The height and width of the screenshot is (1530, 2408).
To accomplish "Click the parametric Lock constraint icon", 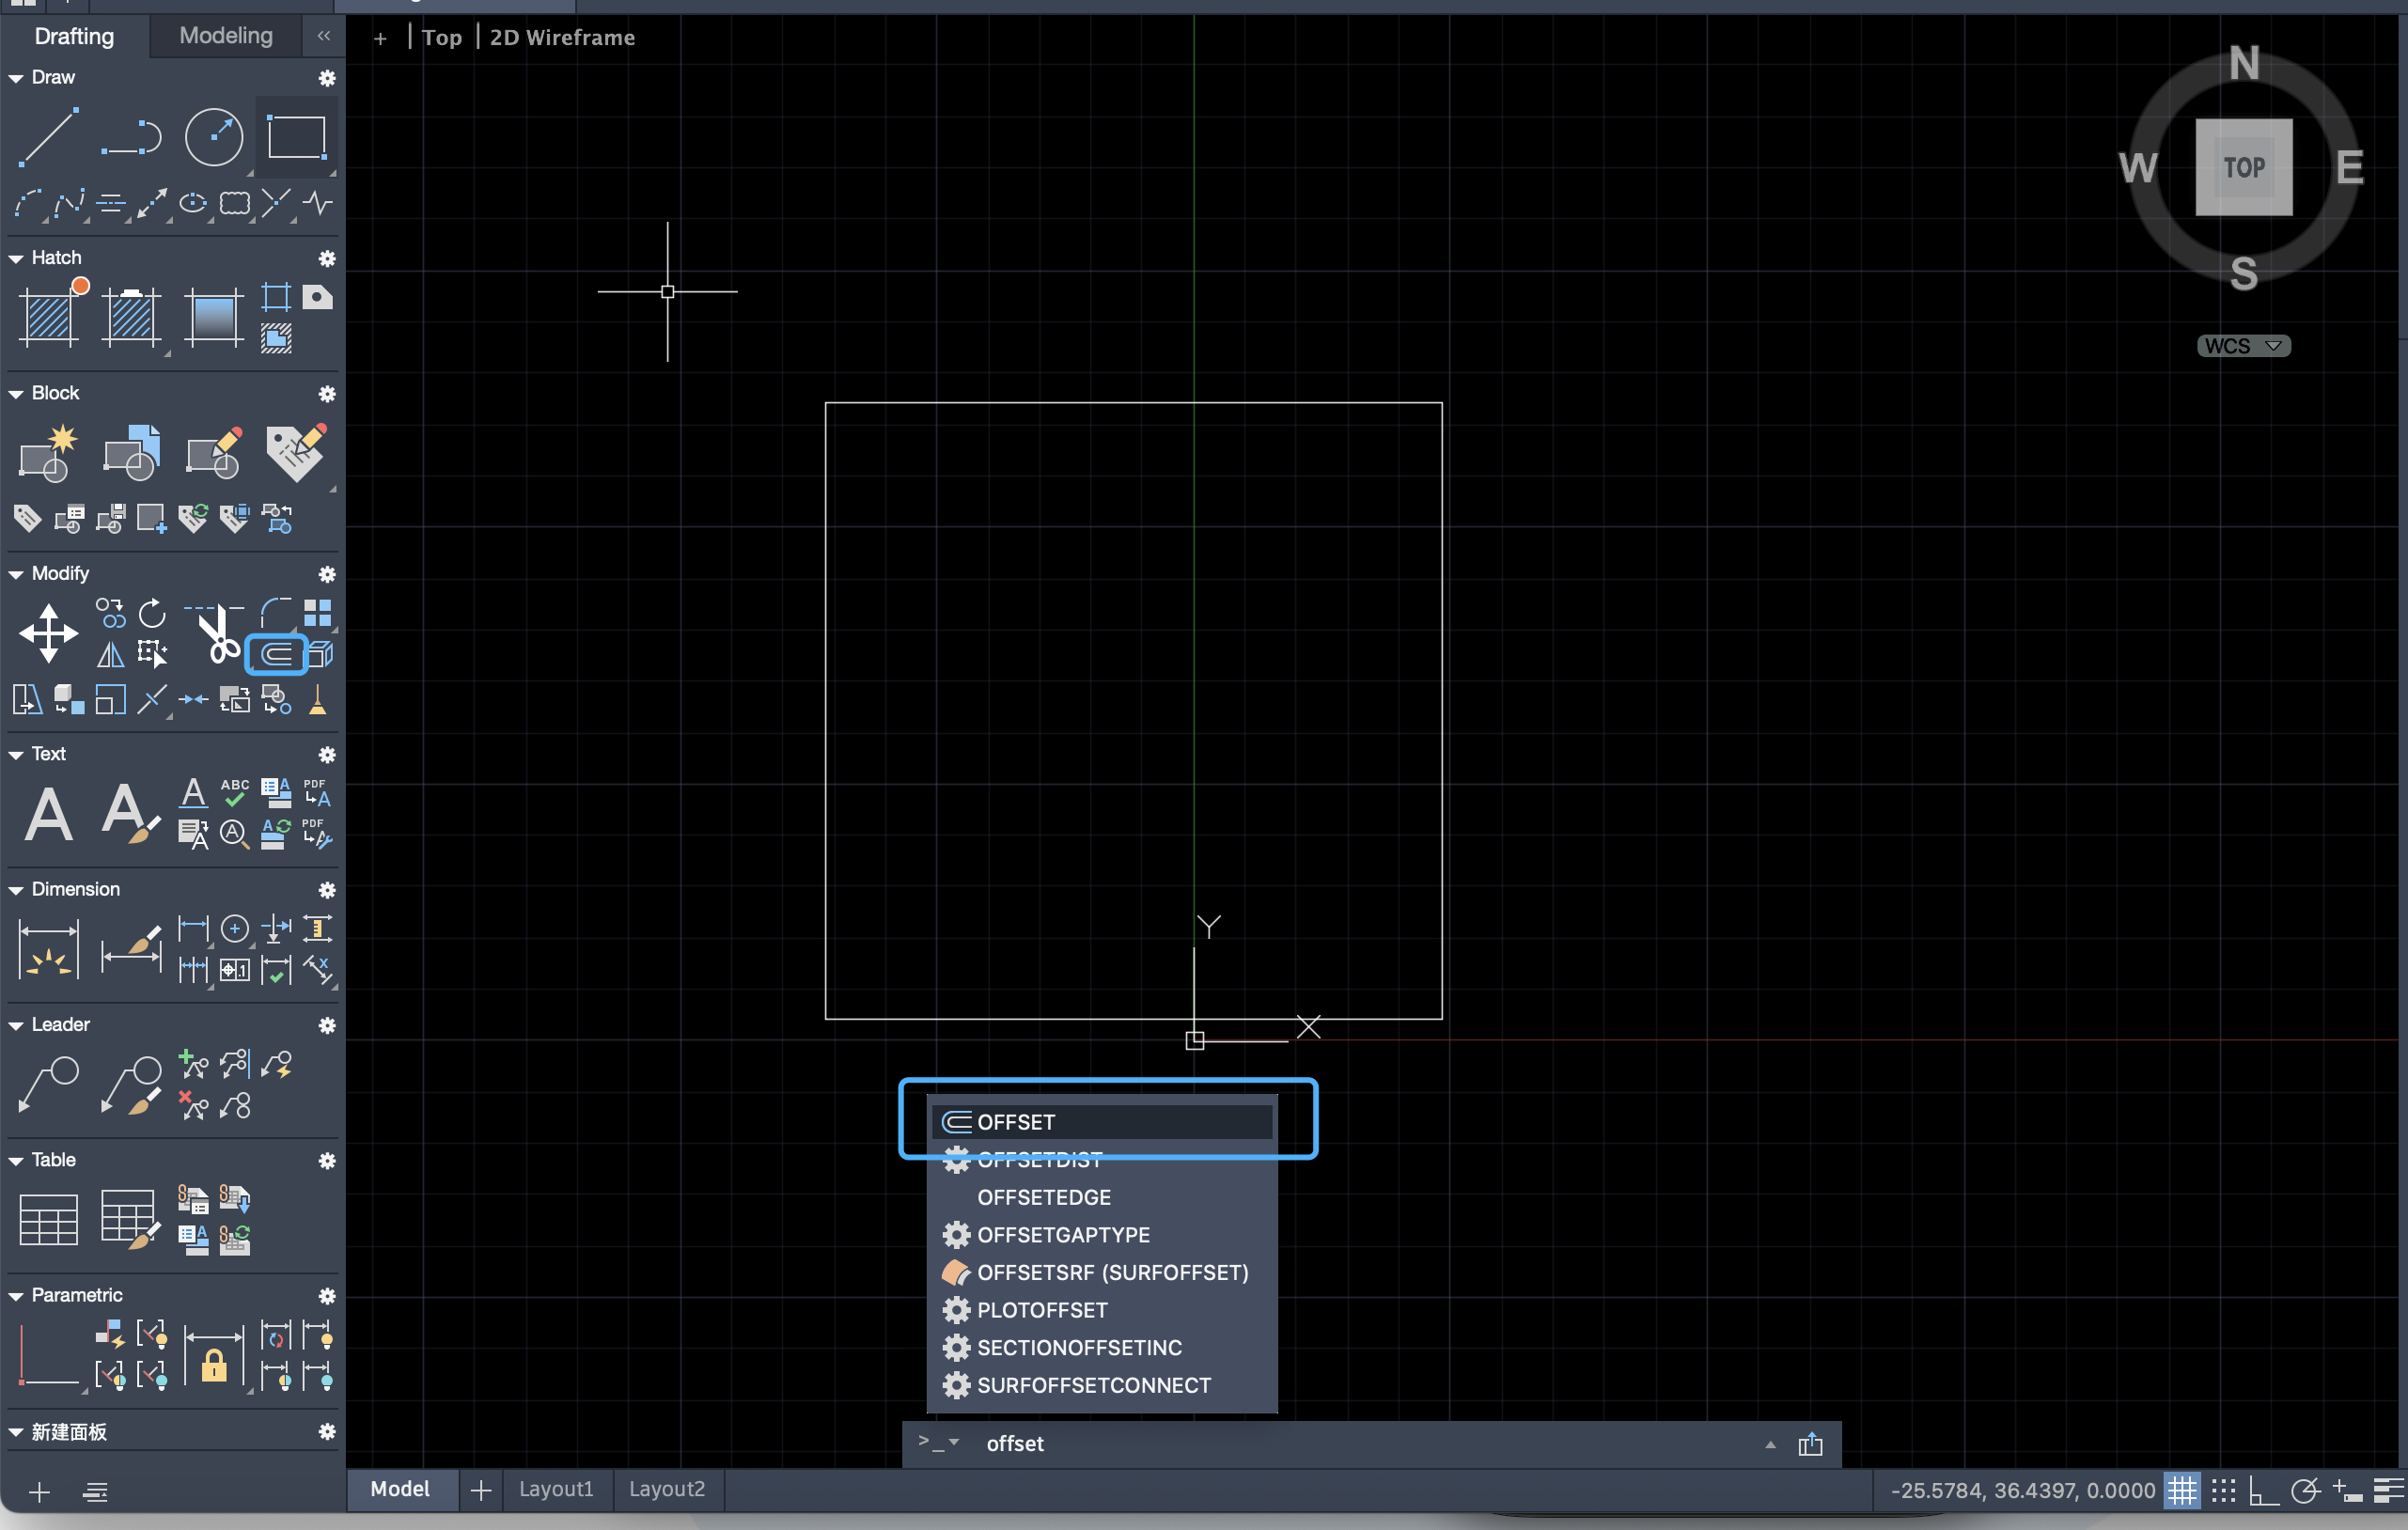I will point(214,1356).
